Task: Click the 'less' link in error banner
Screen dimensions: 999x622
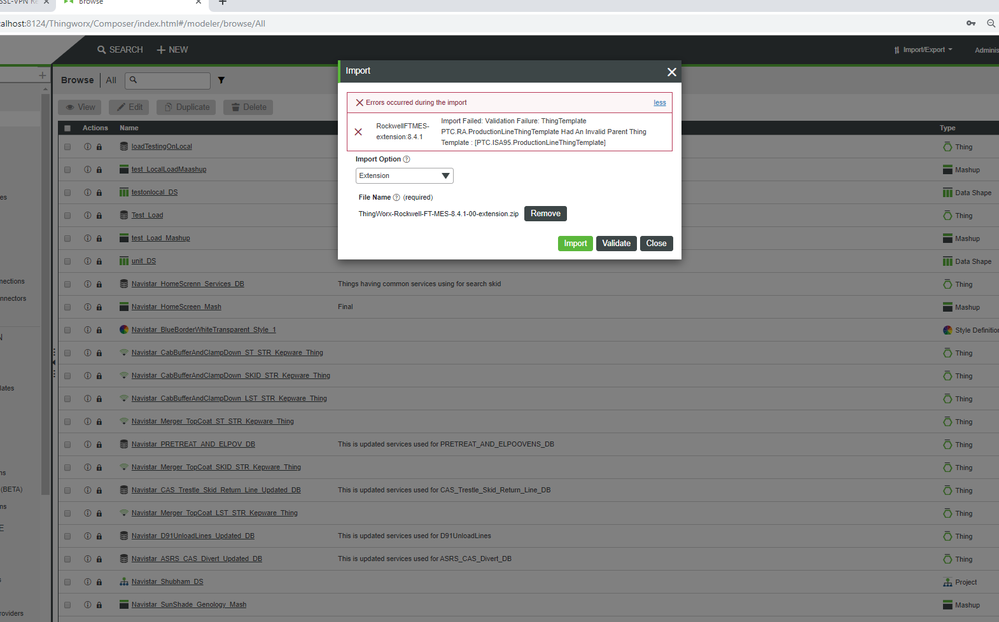Action: (x=659, y=103)
